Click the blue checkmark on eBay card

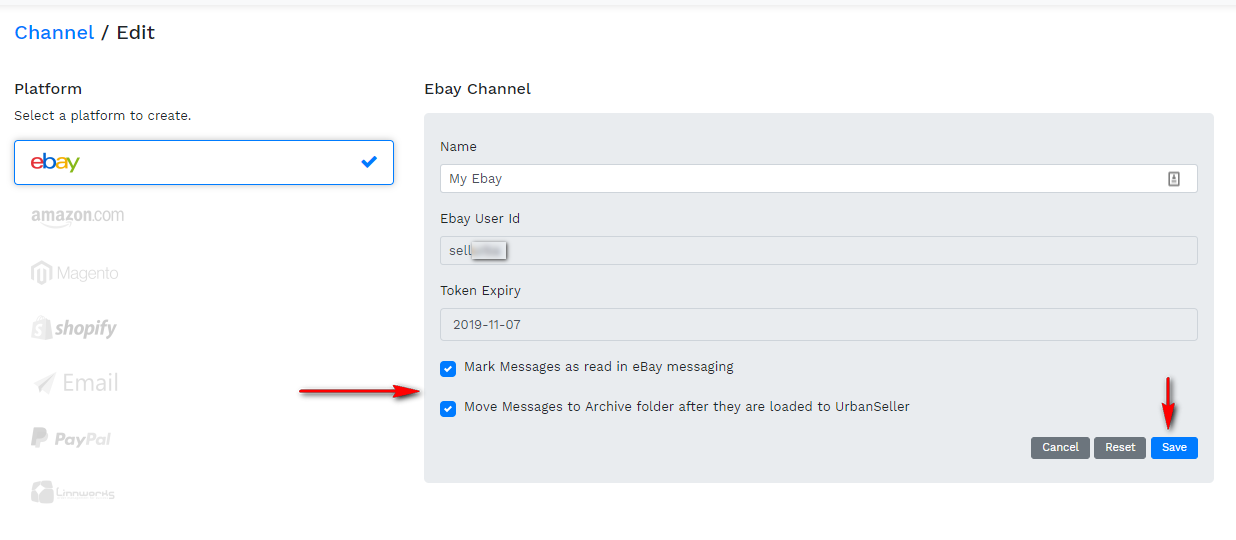click(x=369, y=162)
